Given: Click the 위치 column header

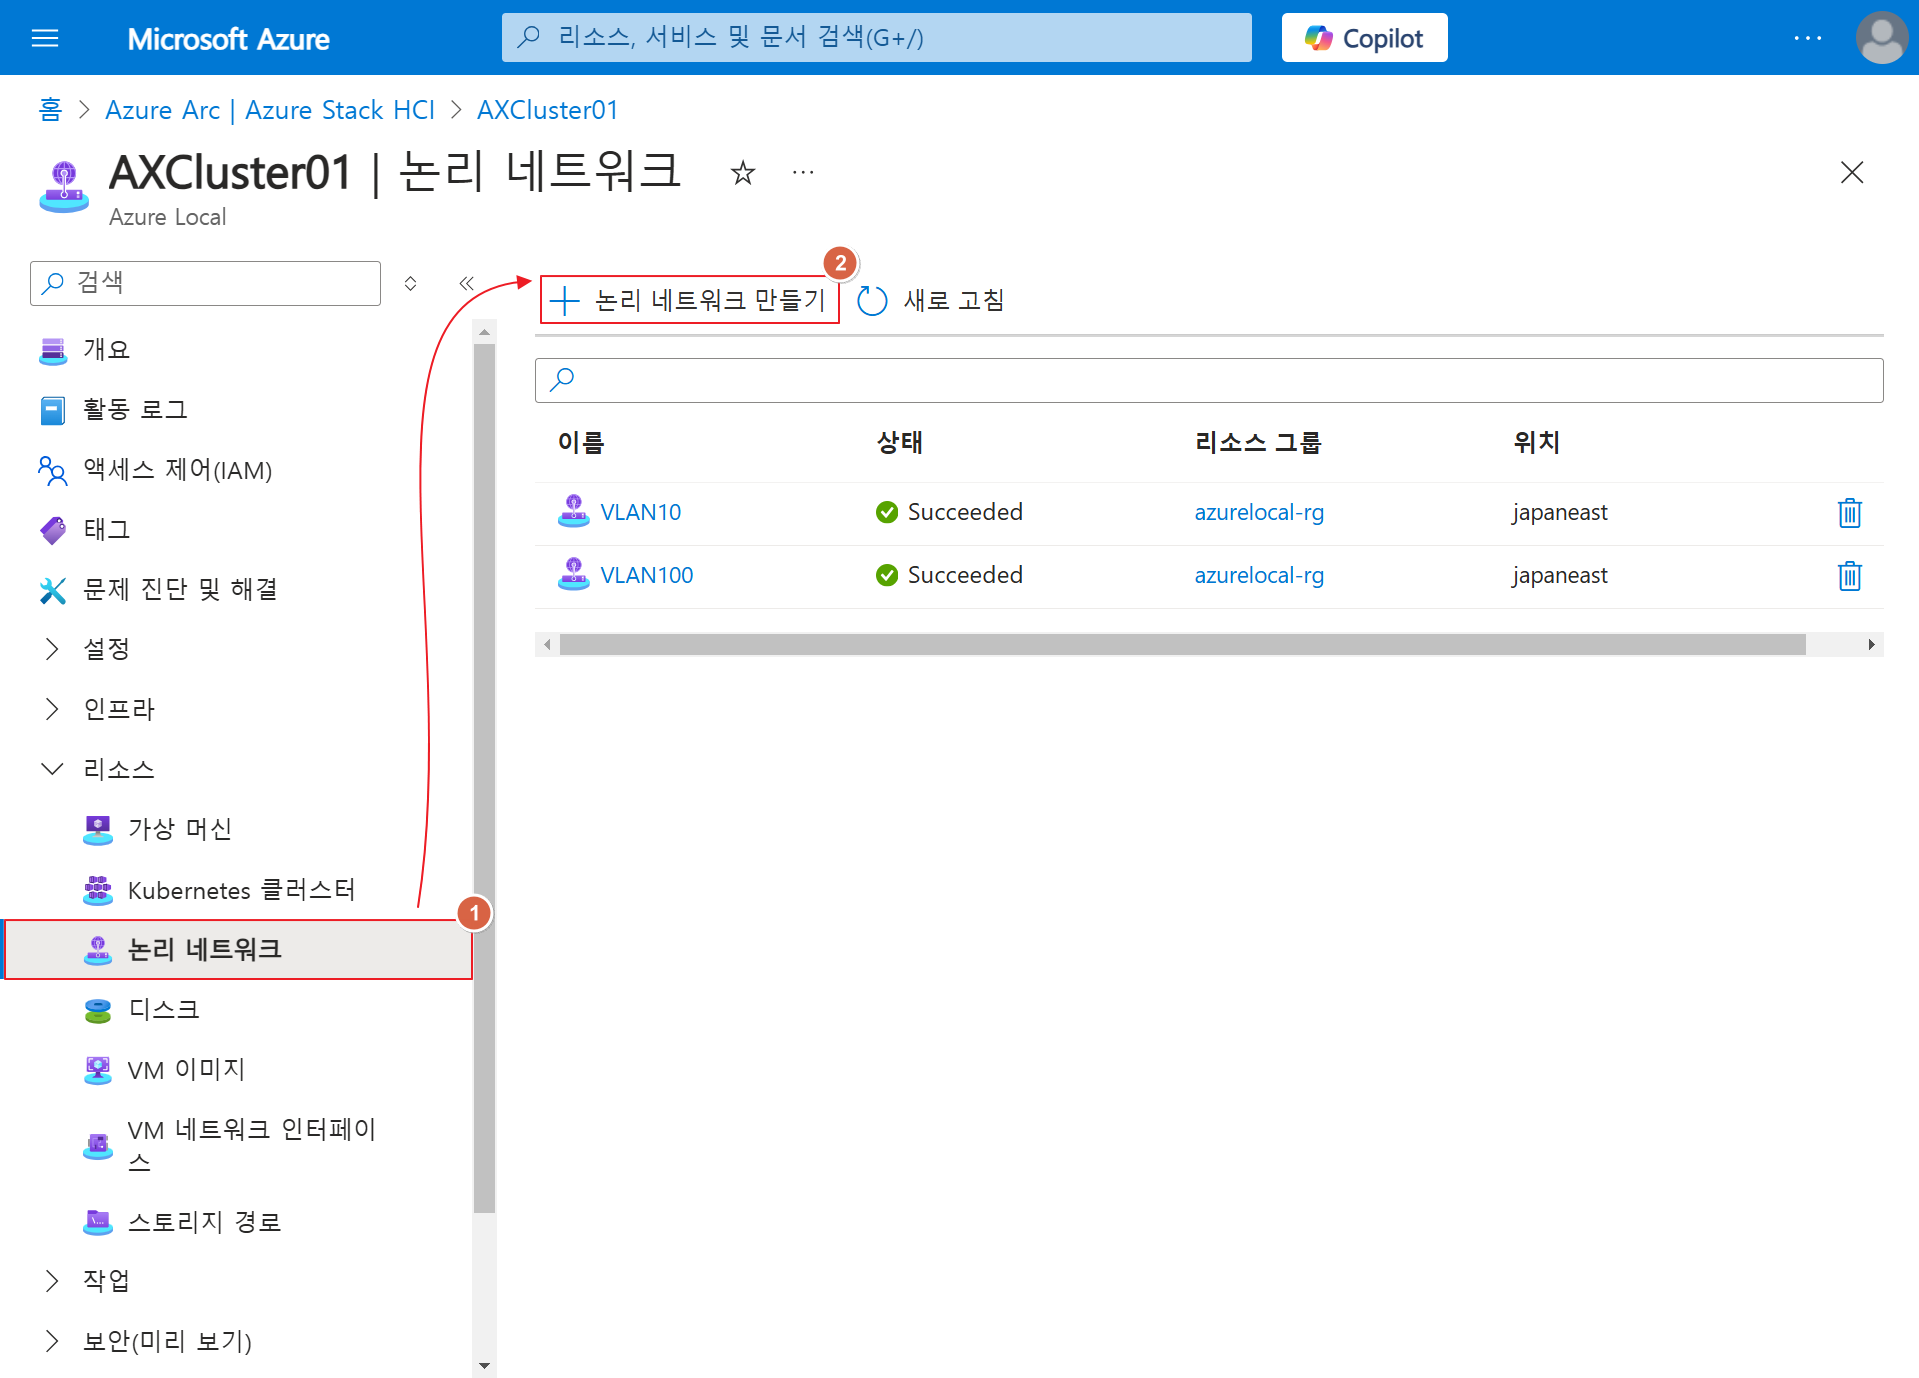Looking at the screenshot, I should pyautogui.click(x=1536, y=442).
